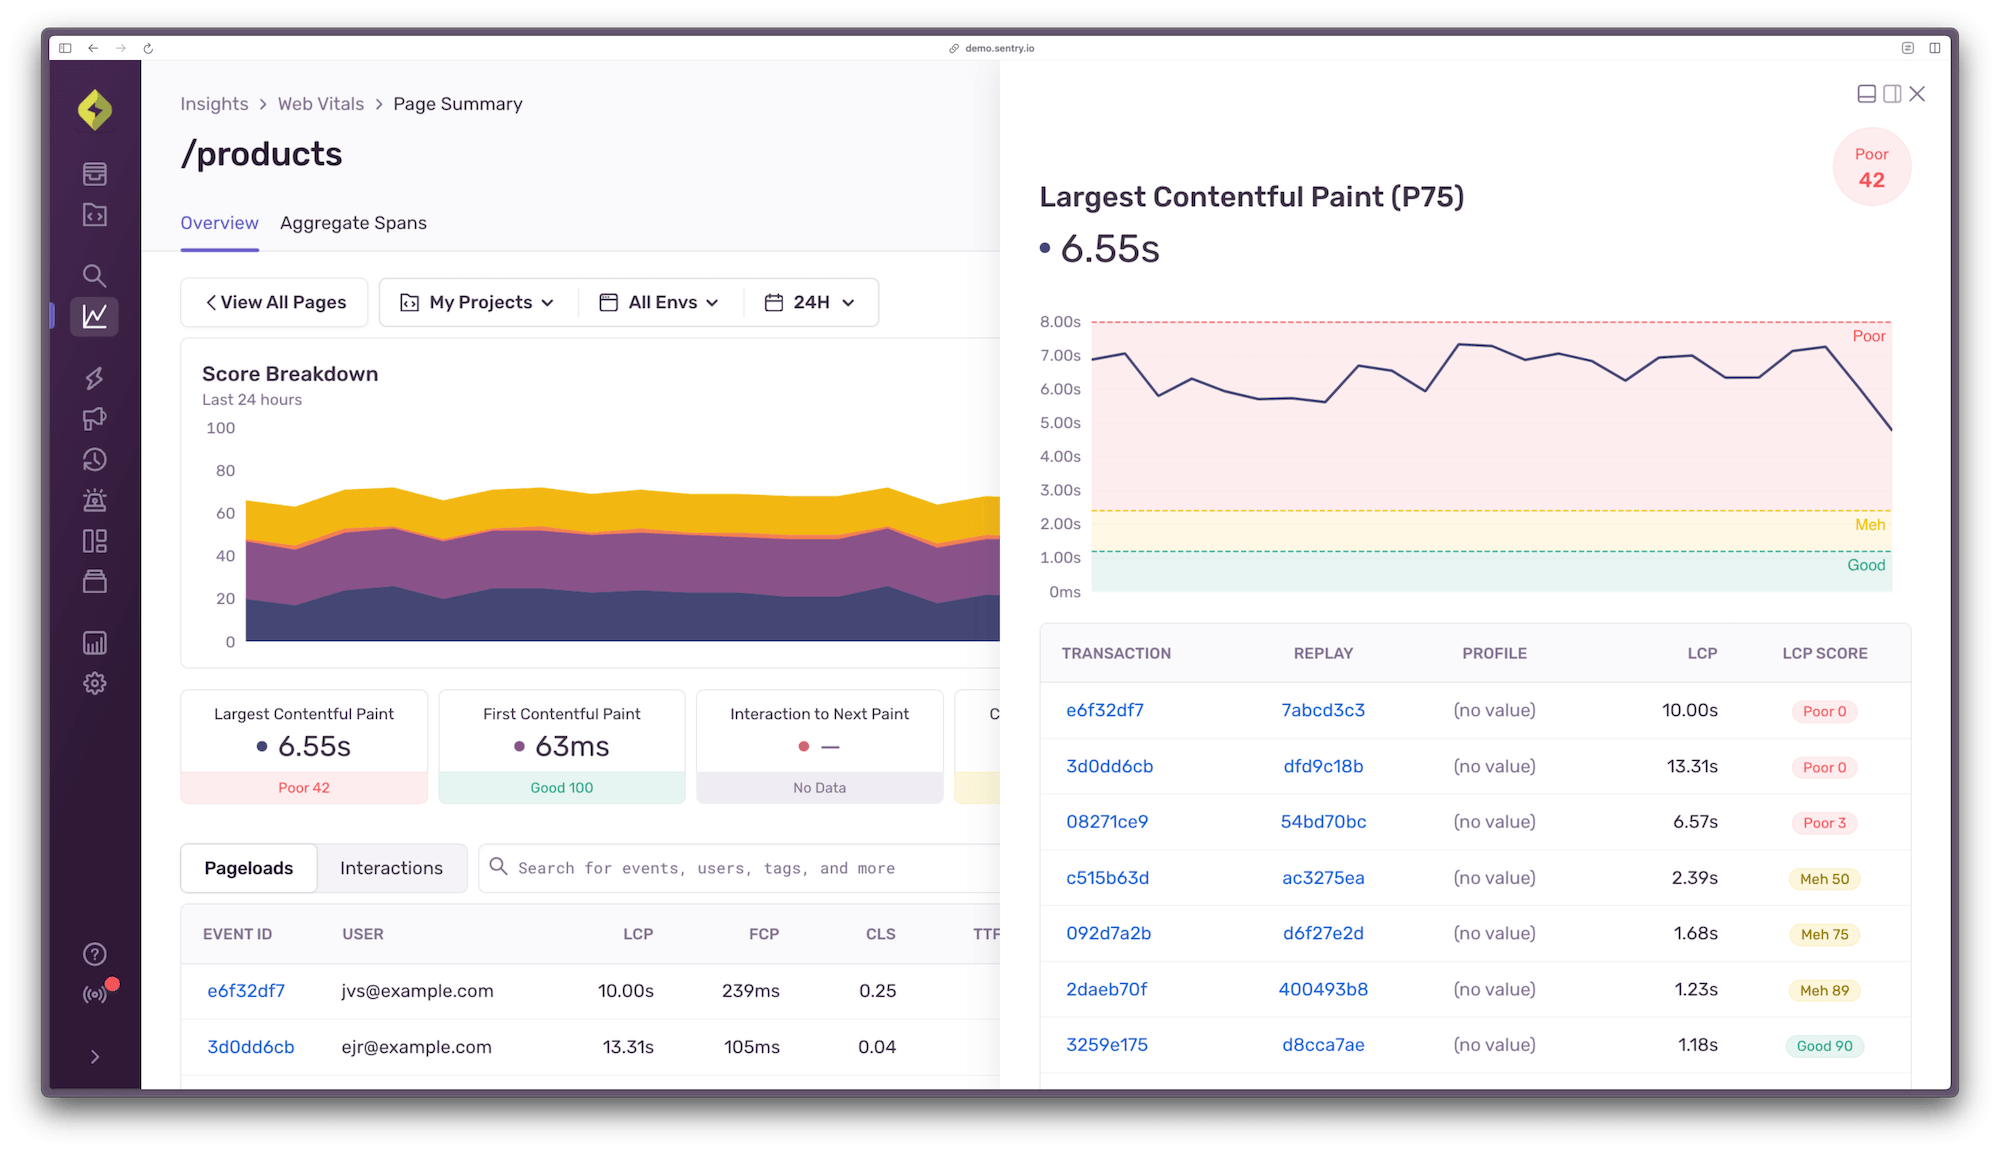Viewport: 2000px width, 1152px height.
Task: Open transaction 08271ce9 in detail panel
Action: (1107, 822)
